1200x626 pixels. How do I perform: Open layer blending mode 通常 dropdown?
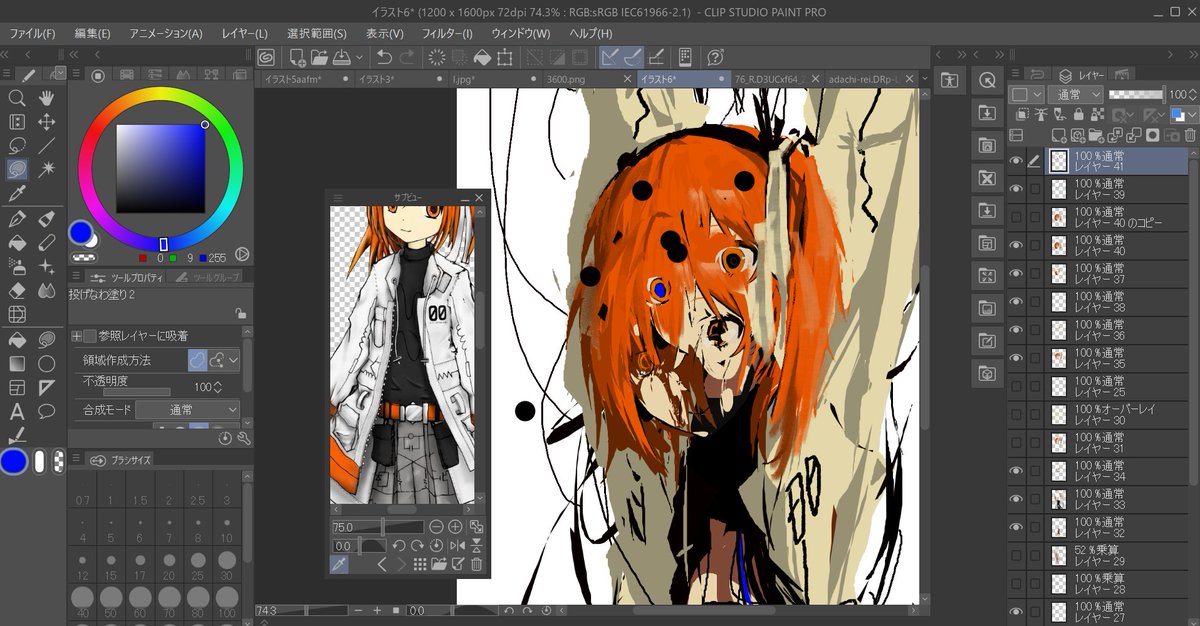coord(1076,94)
